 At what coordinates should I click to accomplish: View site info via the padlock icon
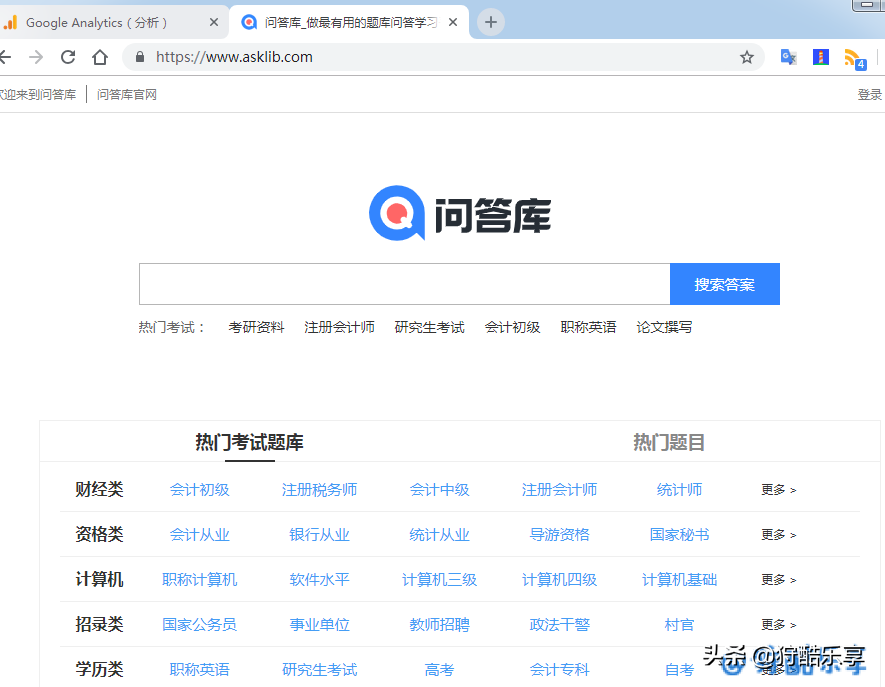140,57
